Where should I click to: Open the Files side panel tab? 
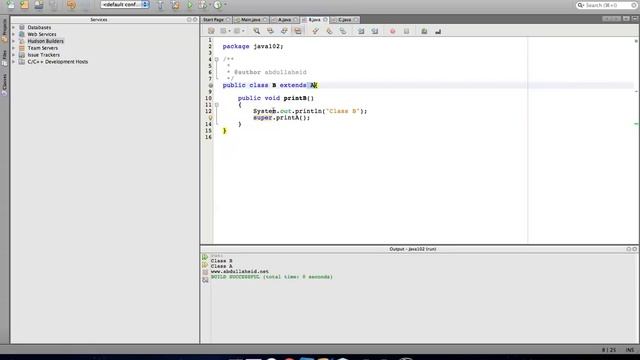(4, 58)
